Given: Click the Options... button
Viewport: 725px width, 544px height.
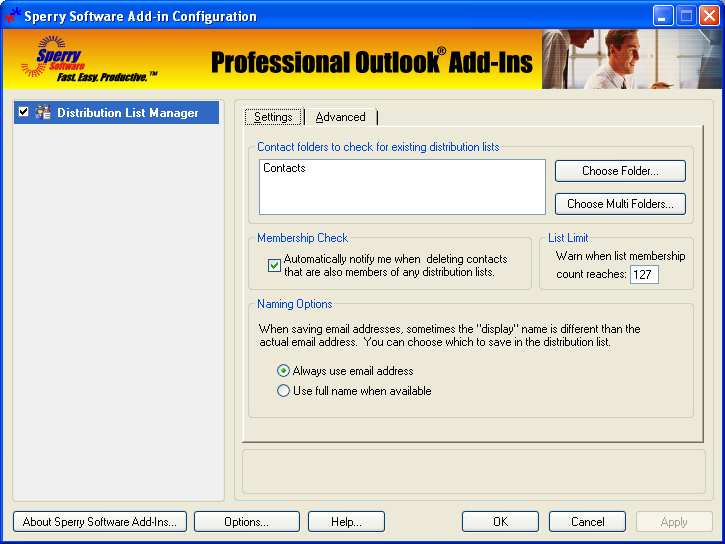Looking at the screenshot, I should click(247, 522).
